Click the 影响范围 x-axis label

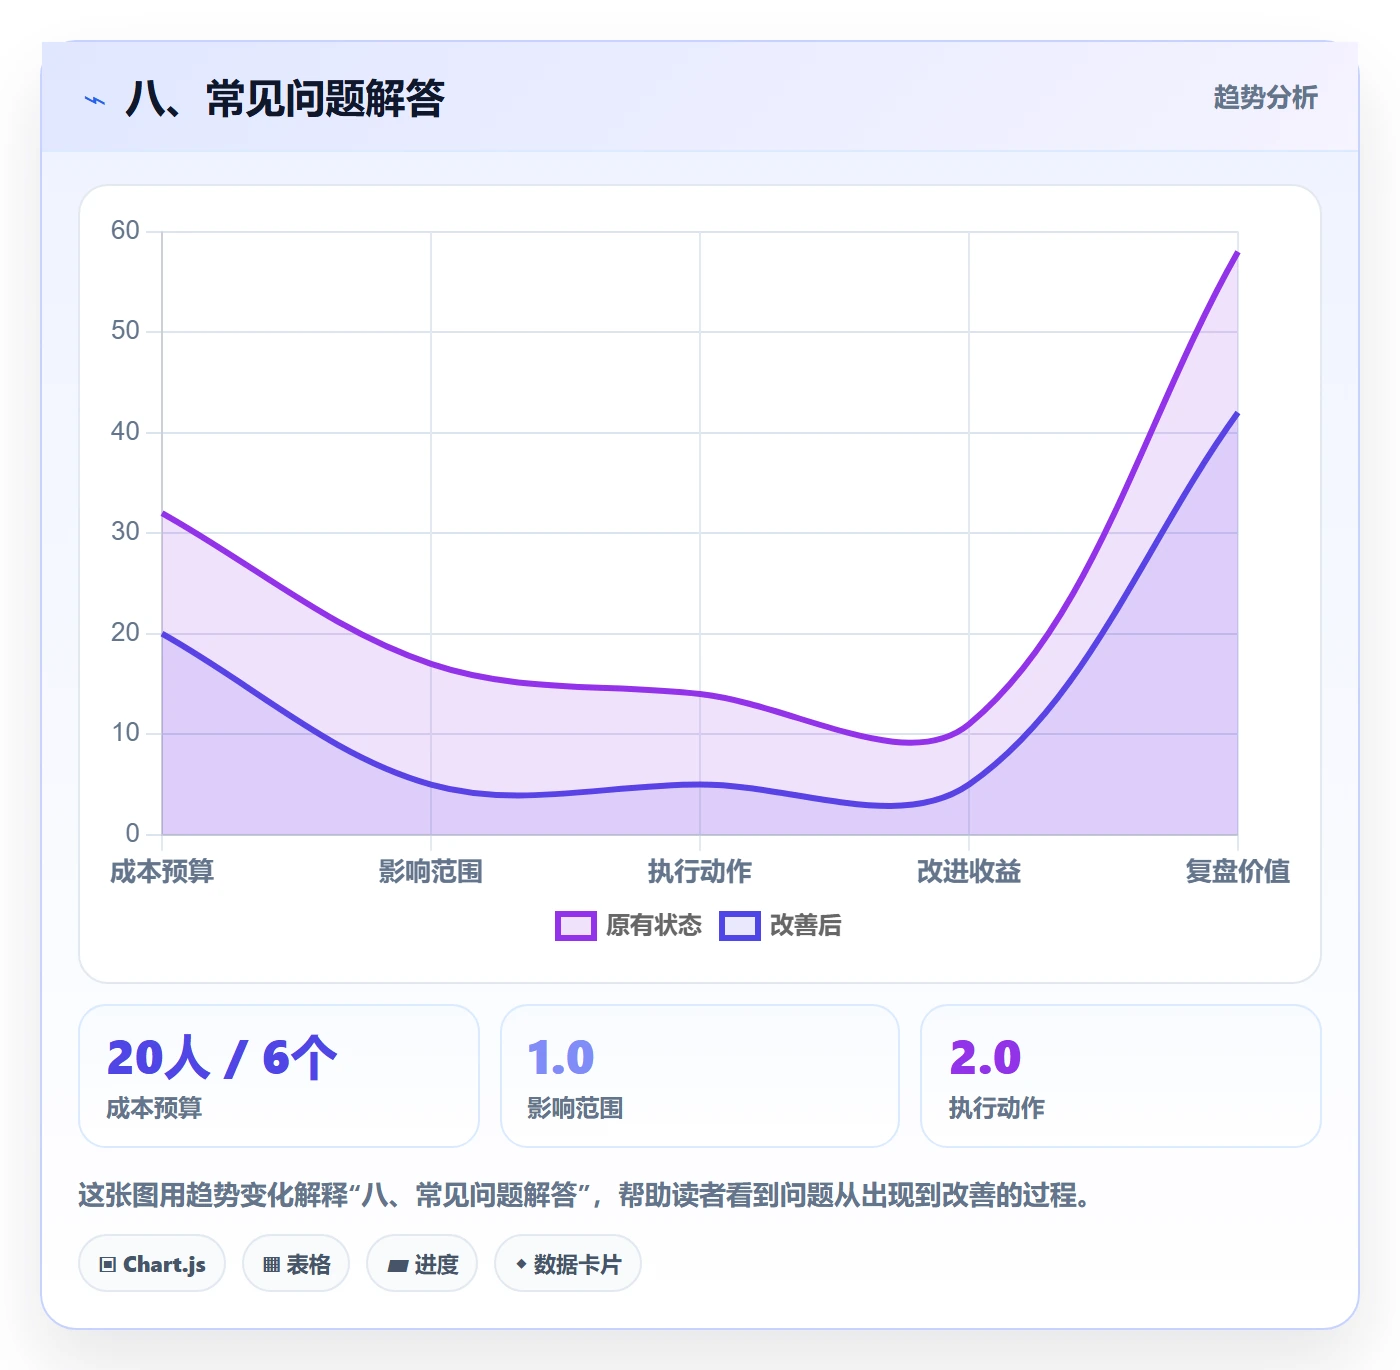pos(431,872)
